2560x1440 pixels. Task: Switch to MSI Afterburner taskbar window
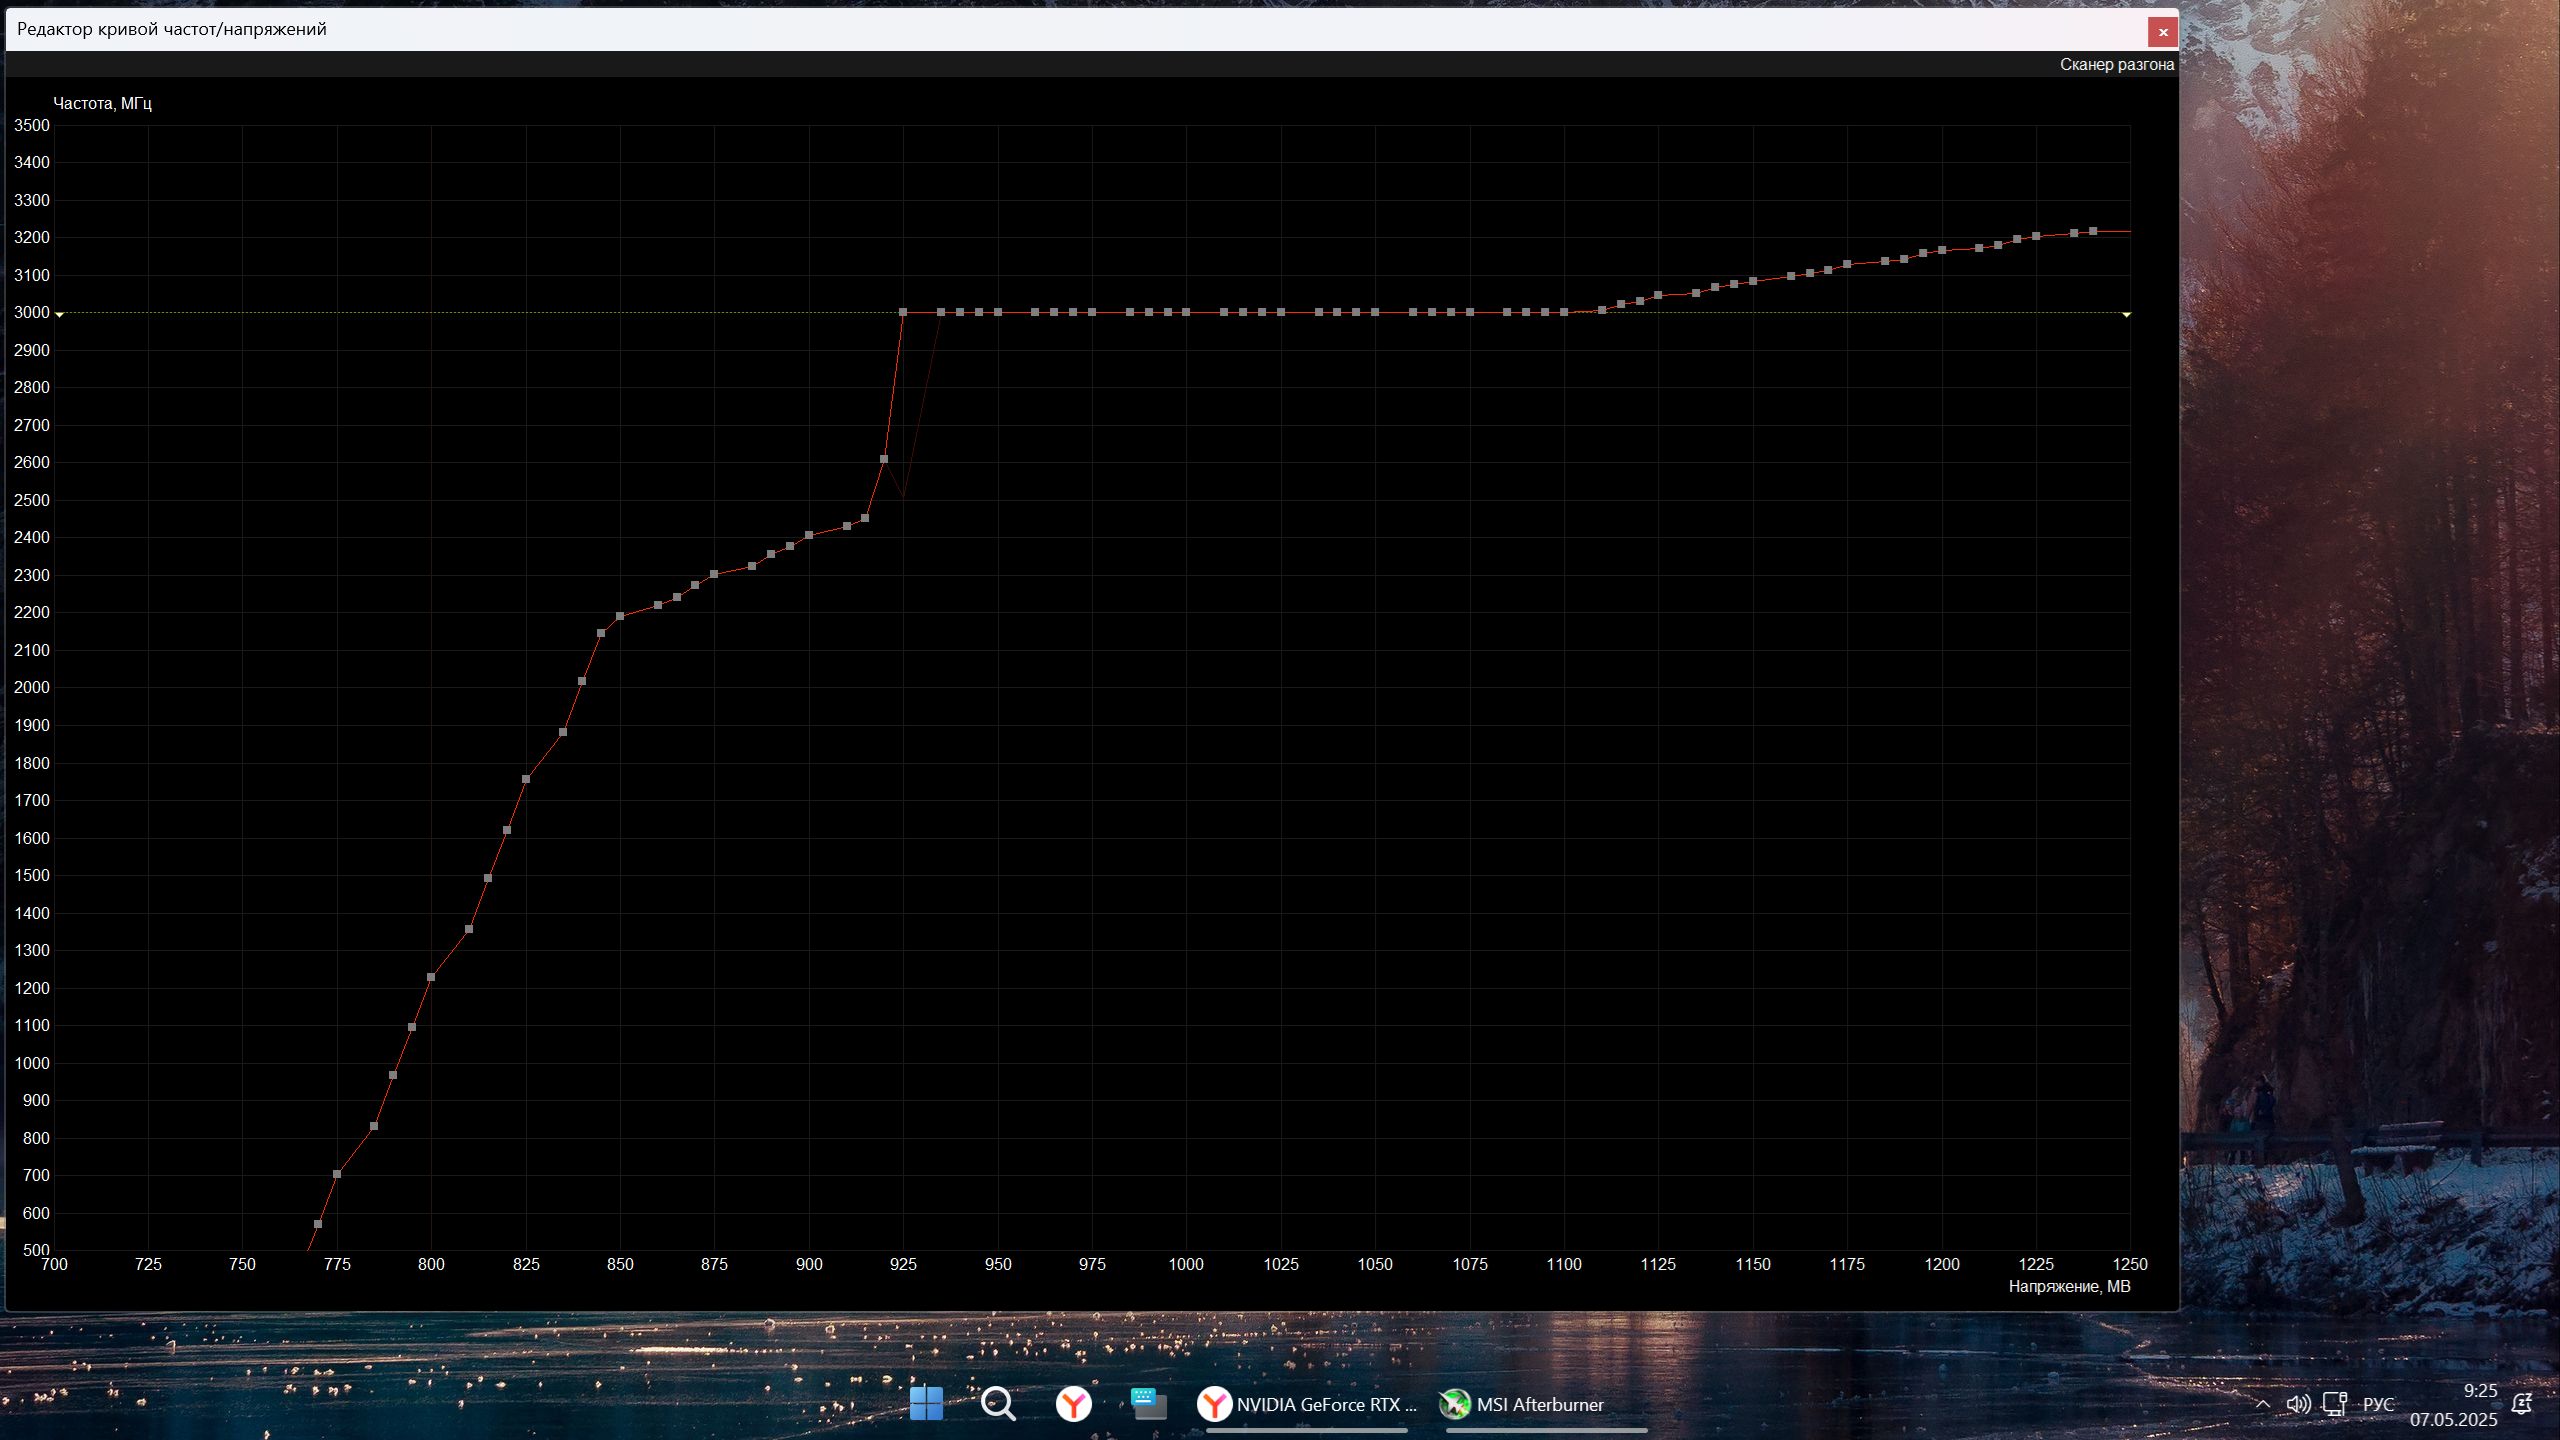pyautogui.click(x=1522, y=1404)
